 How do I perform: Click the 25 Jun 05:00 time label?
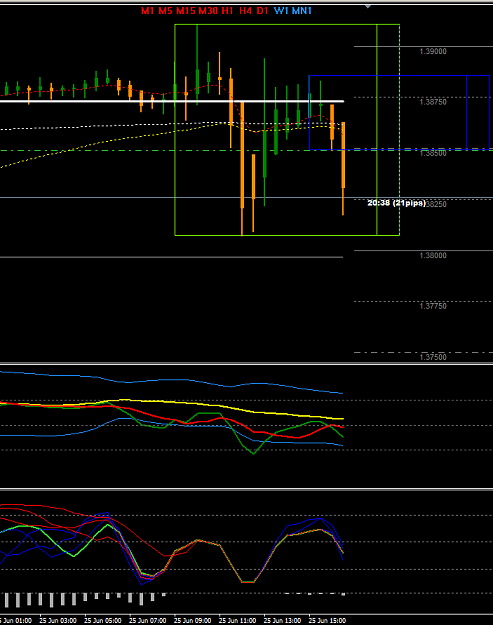(x=103, y=621)
